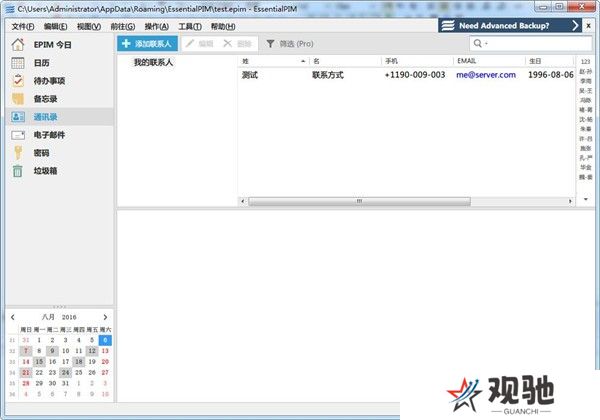Click the 删除 X toolbar icon
Viewport: 600px width, 420px height.
point(227,44)
